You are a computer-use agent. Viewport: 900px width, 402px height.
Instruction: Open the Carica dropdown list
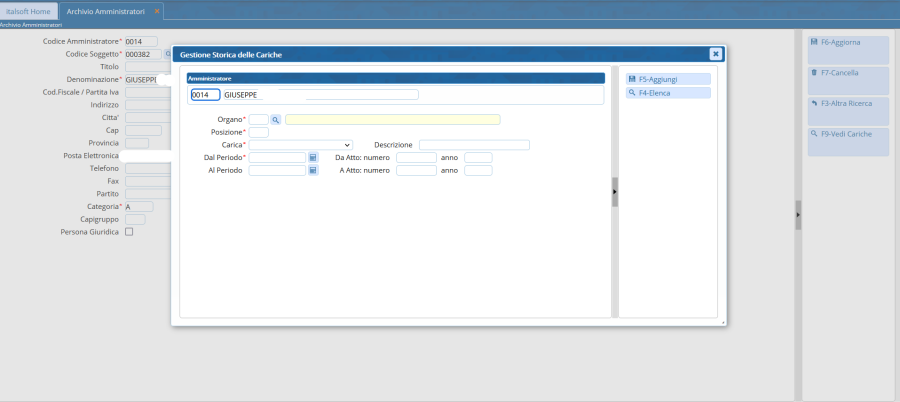(300, 145)
